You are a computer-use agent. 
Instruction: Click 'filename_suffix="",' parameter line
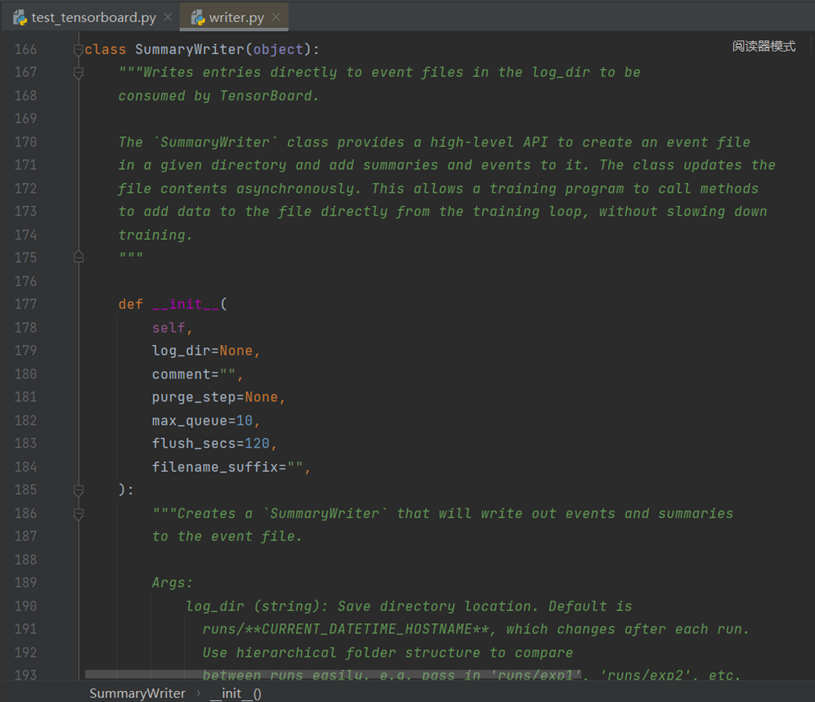click(x=231, y=467)
